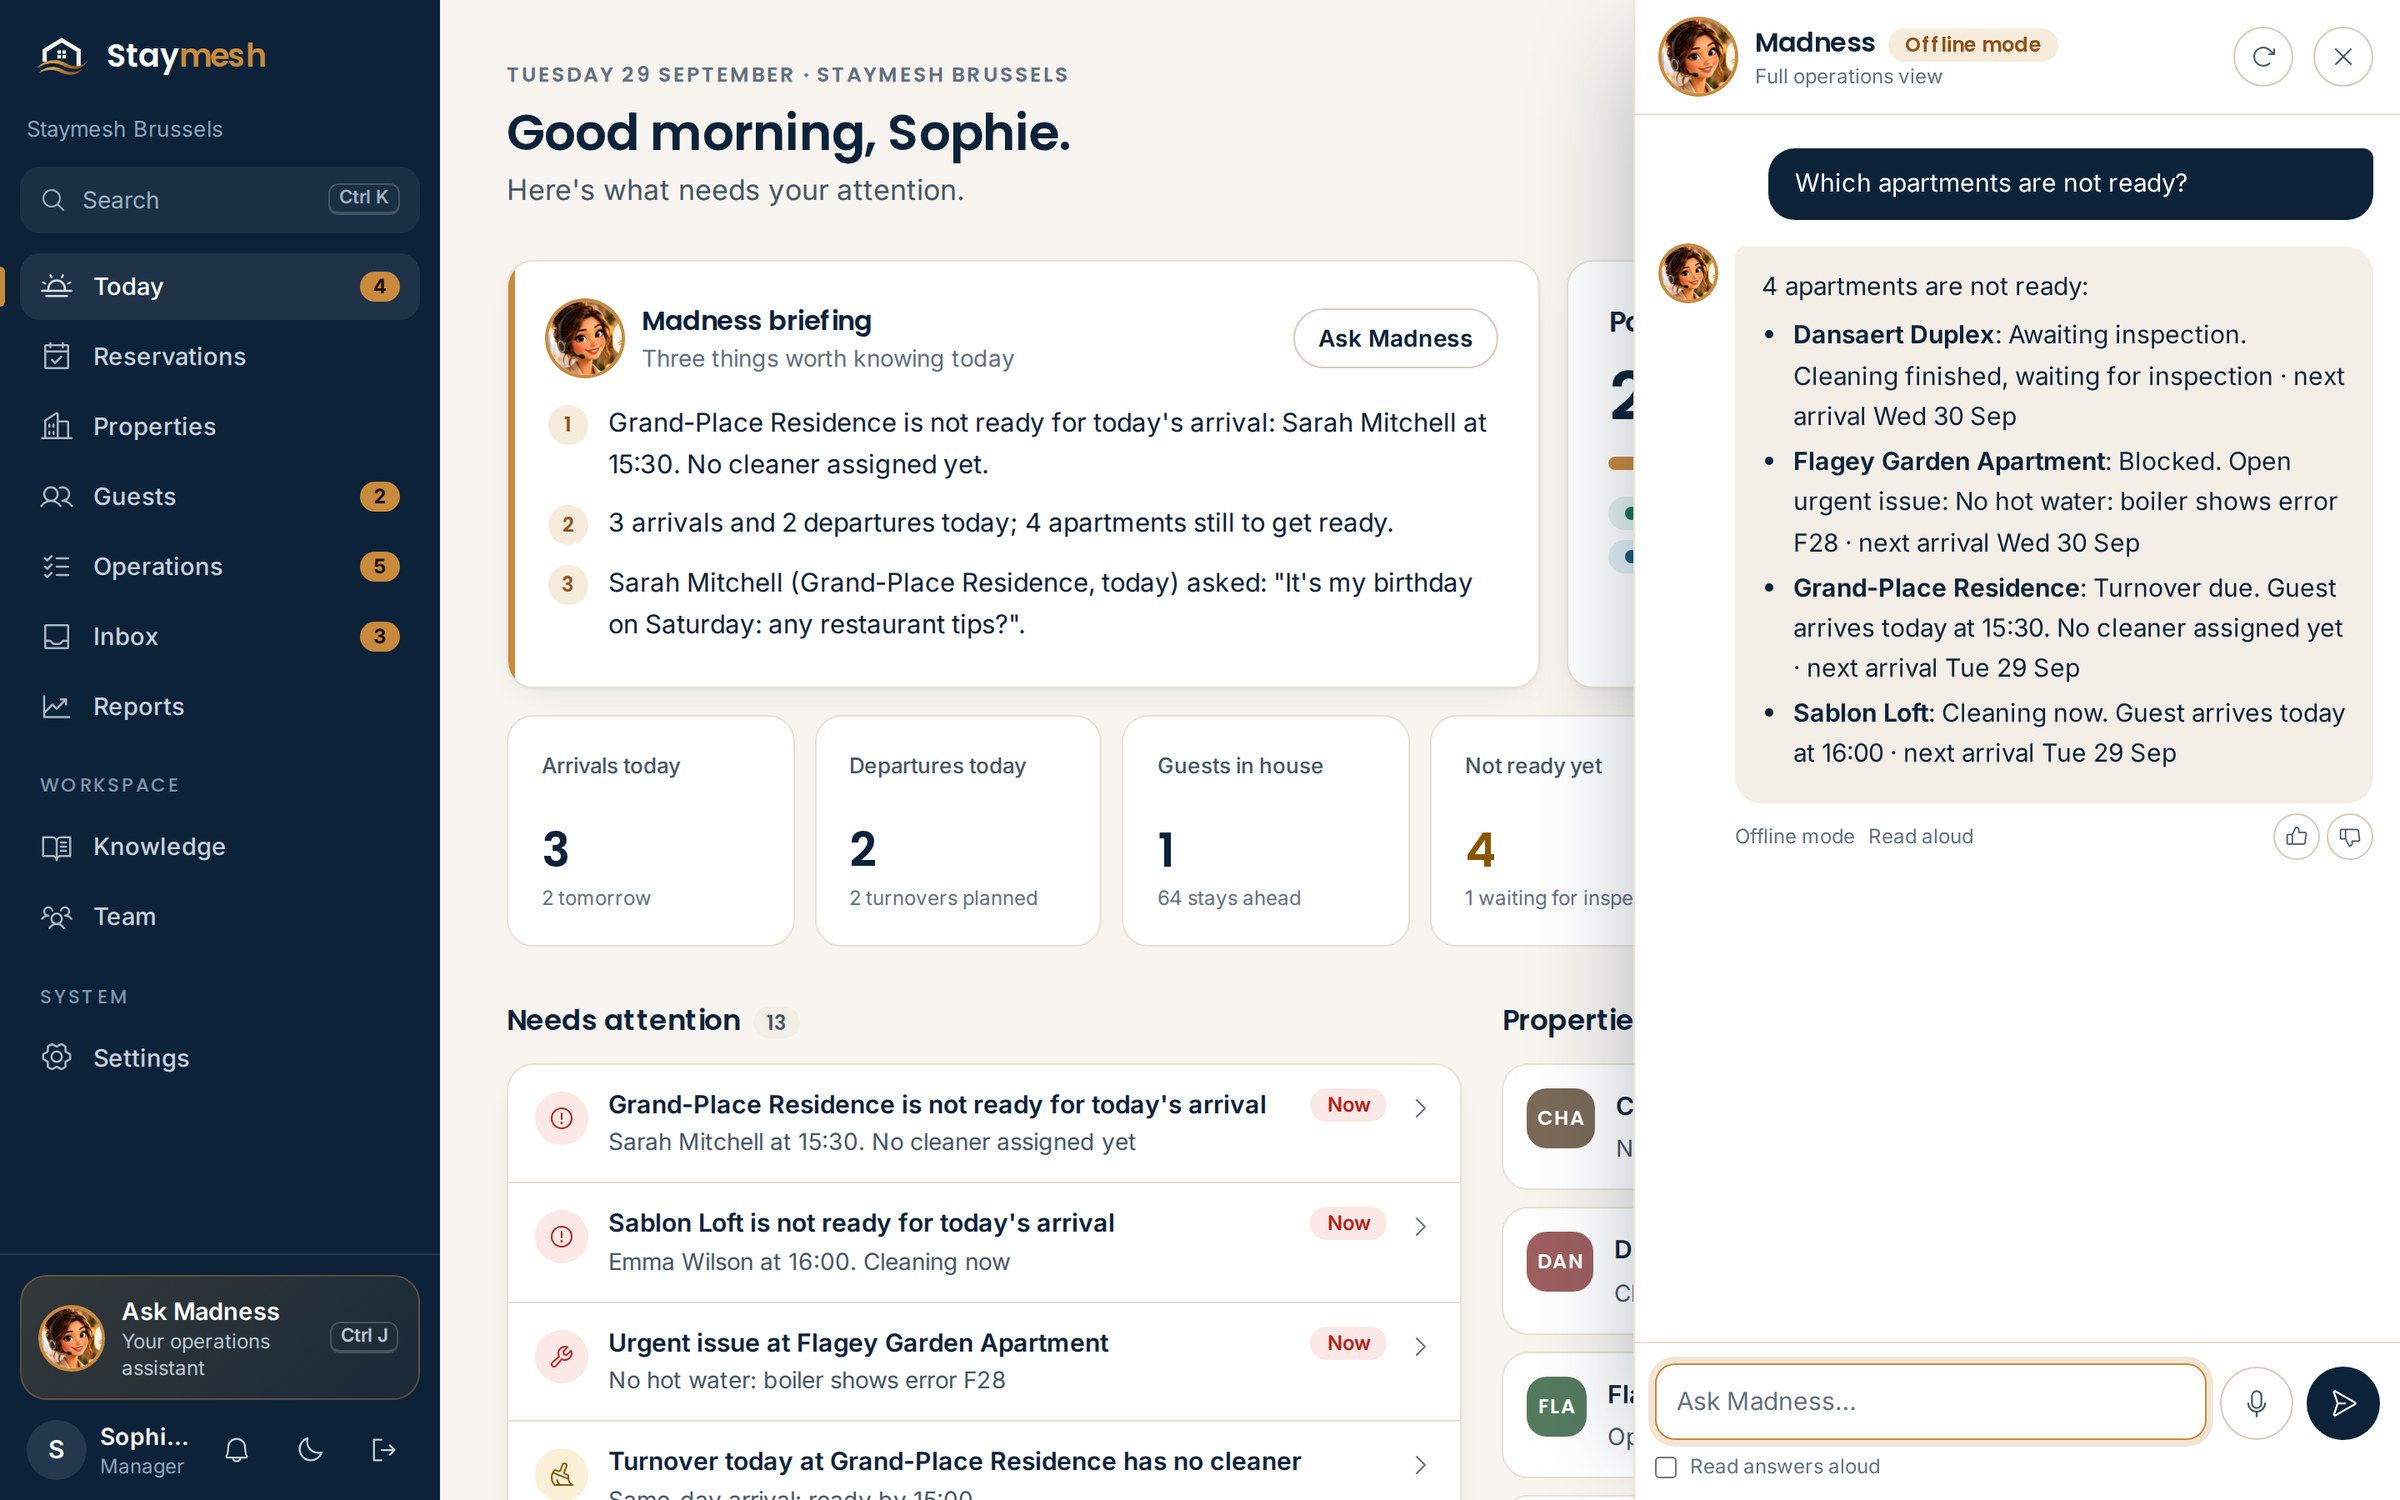Viewport: 2400px width, 1500px height.
Task: Open the Arrivals today stat card
Action: pyautogui.click(x=651, y=831)
